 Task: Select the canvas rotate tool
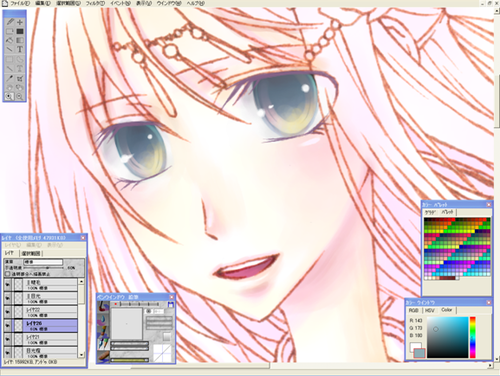pyautogui.click(x=20, y=87)
